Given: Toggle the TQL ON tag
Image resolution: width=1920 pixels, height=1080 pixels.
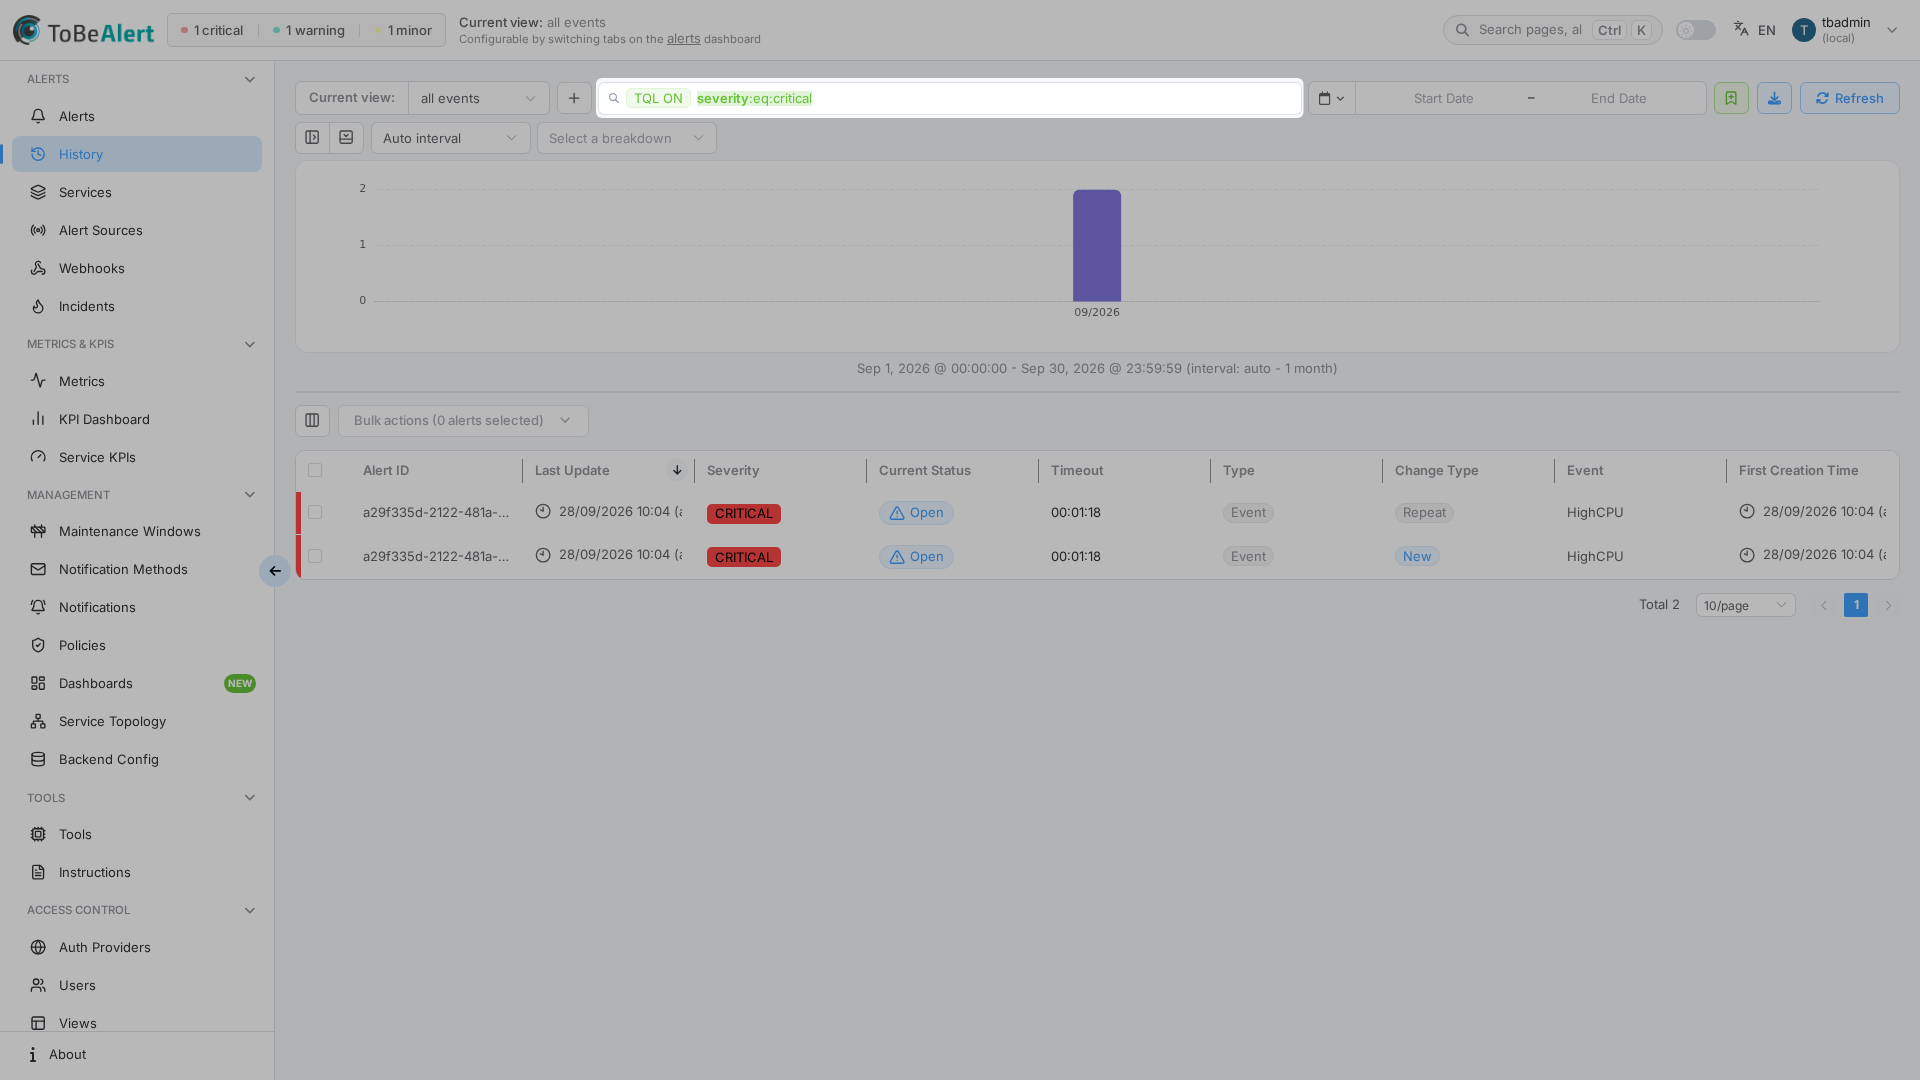Looking at the screenshot, I should (658, 98).
